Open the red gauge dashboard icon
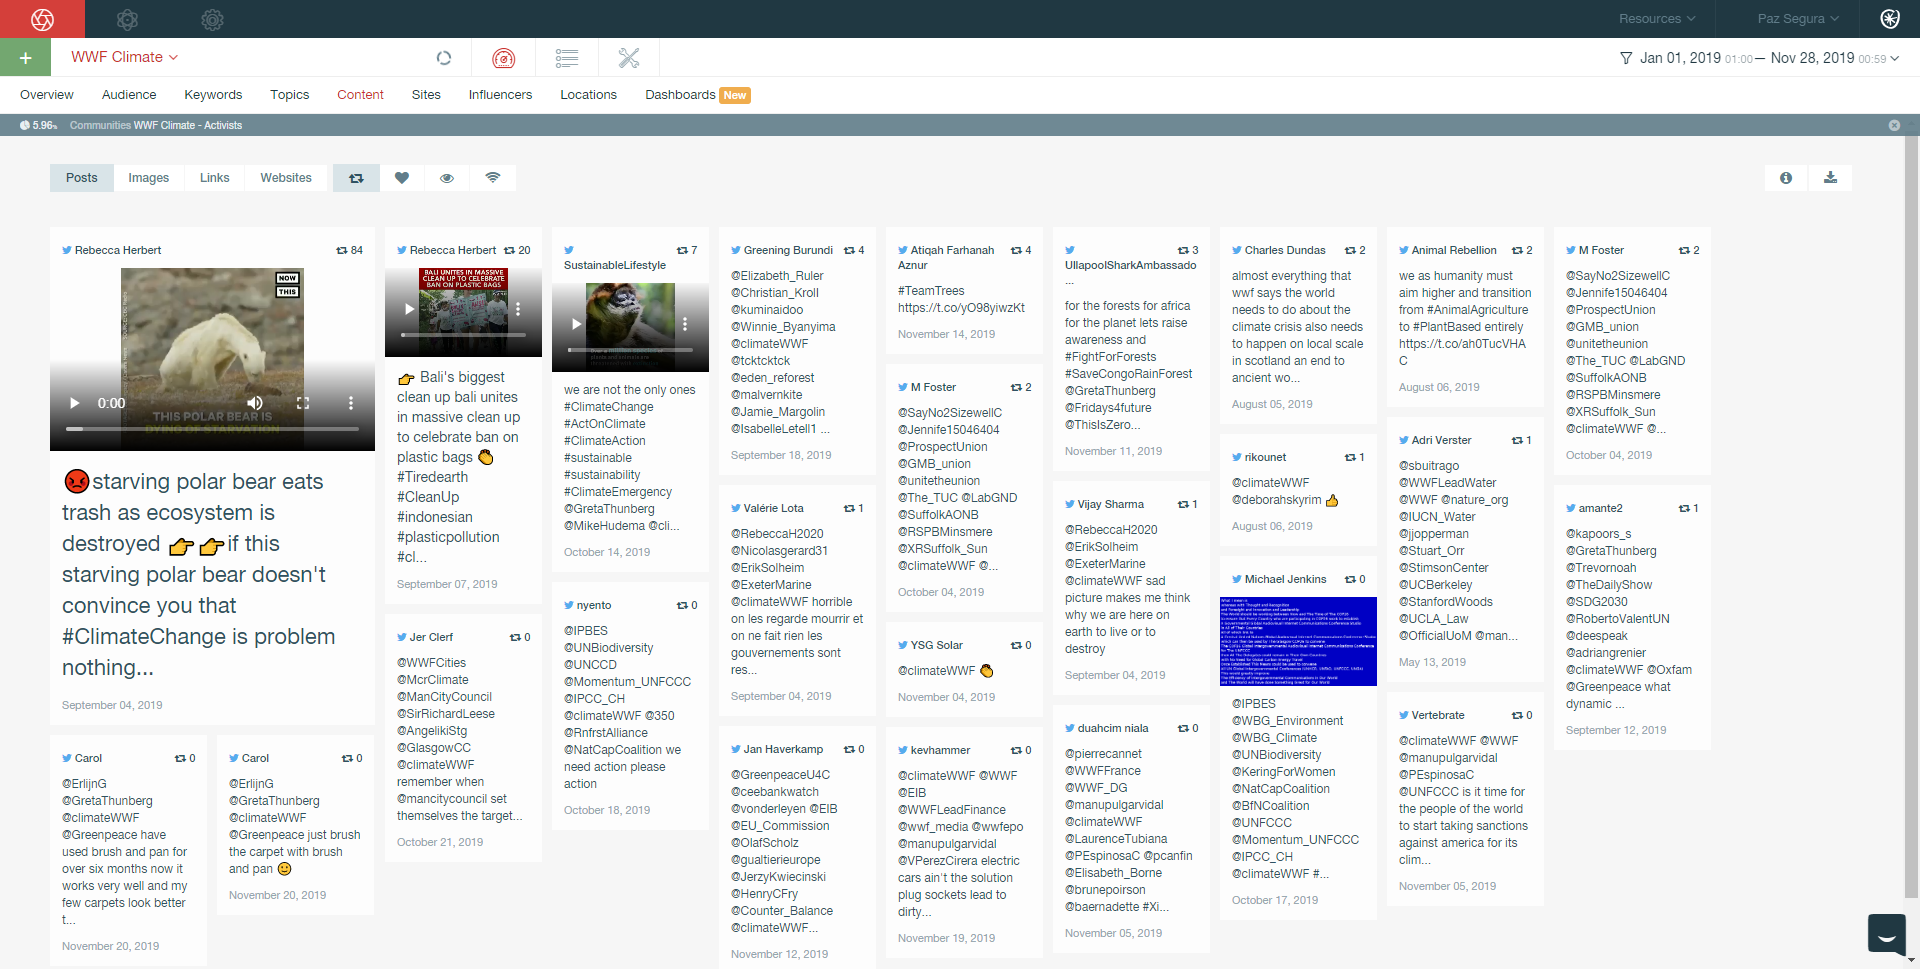The image size is (1920, 969). [504, 58]
